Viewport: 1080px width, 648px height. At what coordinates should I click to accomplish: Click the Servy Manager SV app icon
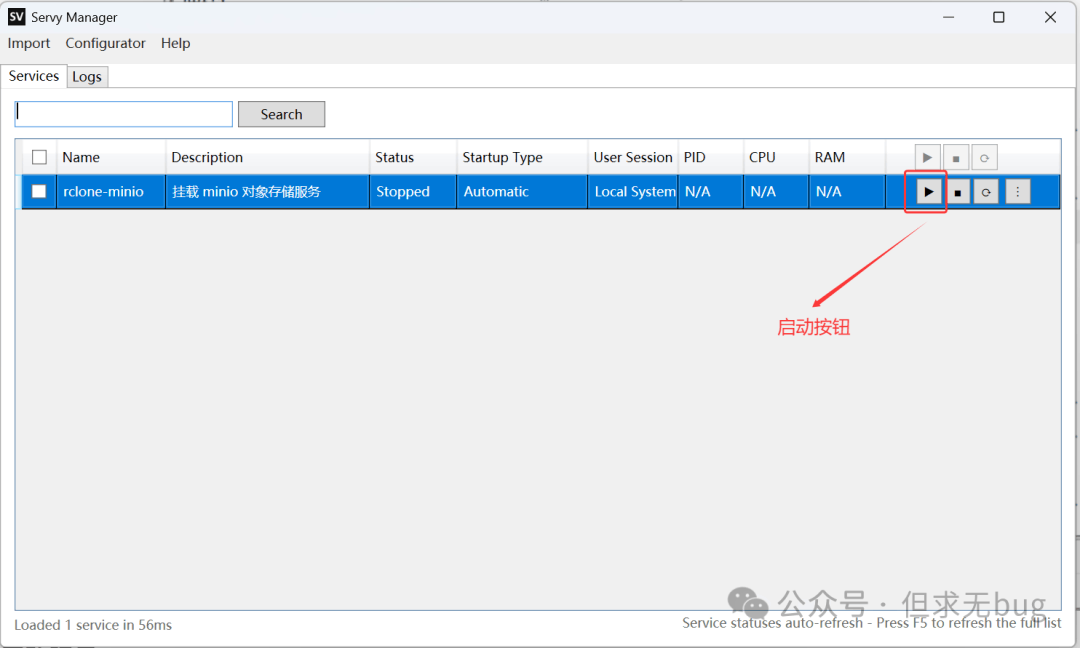[16, 17]
